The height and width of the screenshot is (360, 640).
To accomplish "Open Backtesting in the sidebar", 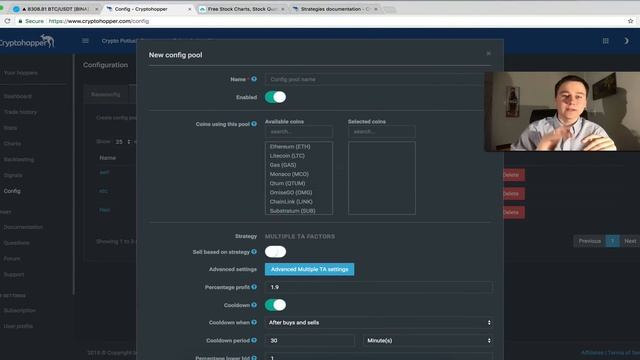I will (x=19, y=160).
